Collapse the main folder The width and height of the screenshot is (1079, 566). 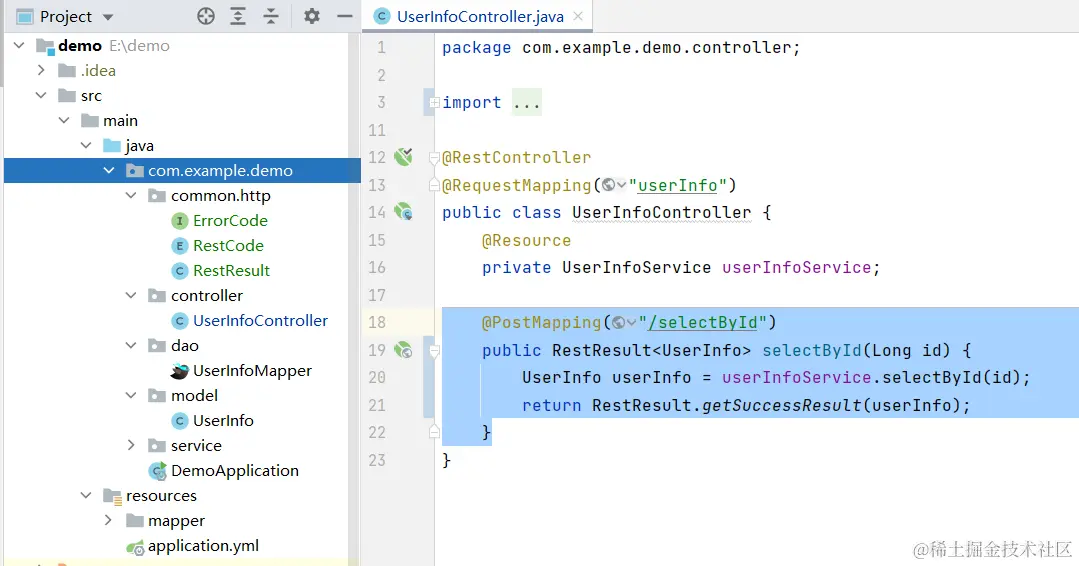[64, 120]
